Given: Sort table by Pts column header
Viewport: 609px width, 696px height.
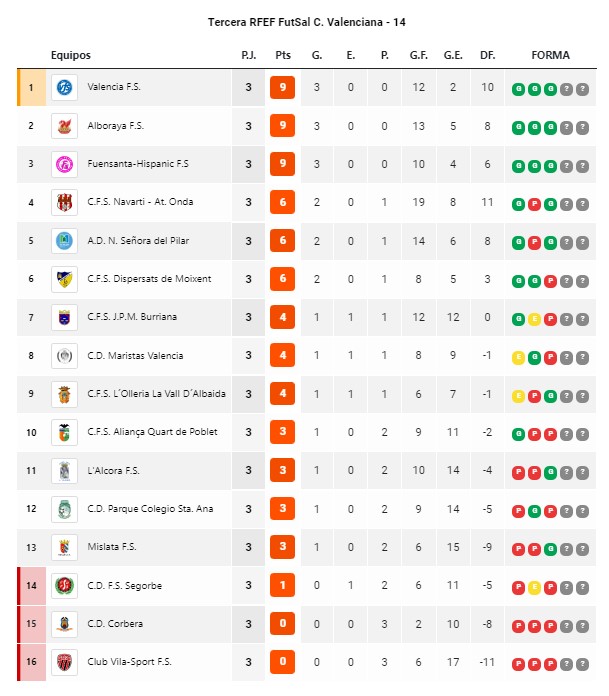Looking at the screenshot, I should pos(283,55).
